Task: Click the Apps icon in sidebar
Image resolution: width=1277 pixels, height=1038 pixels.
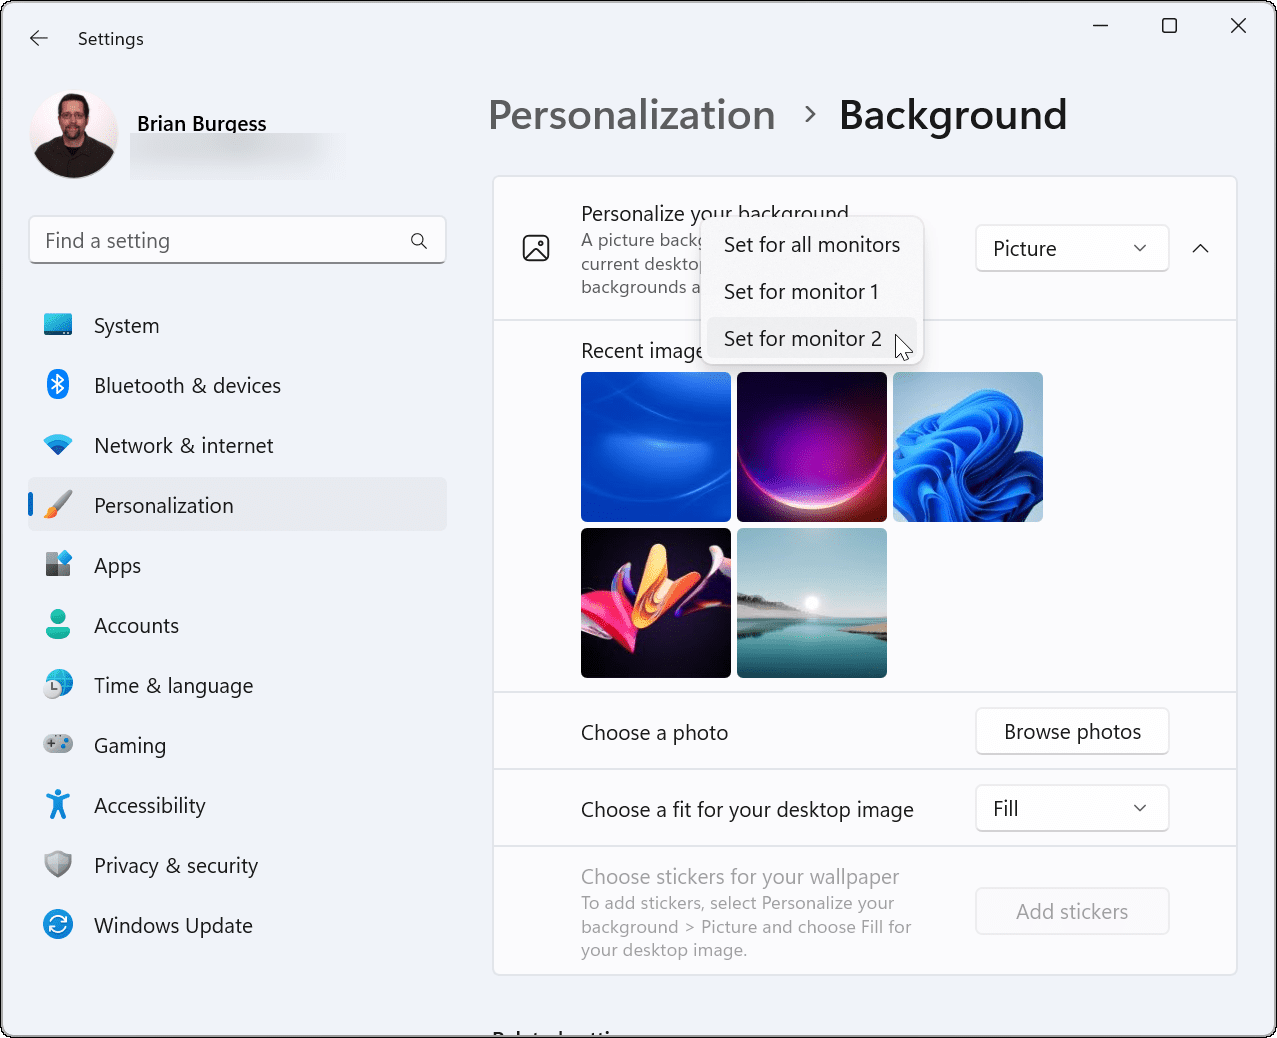Action: [58, 565]
